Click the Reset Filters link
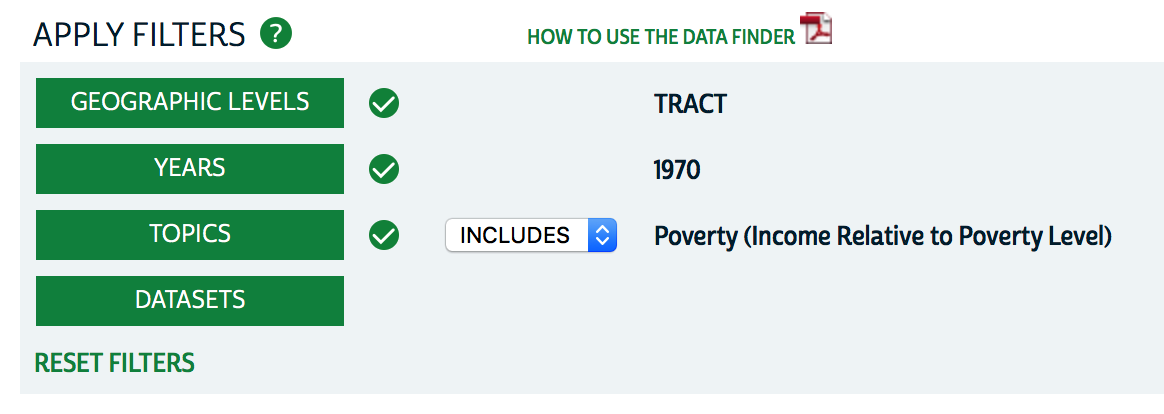1164x414 pixels. click(x=114, y=363)
